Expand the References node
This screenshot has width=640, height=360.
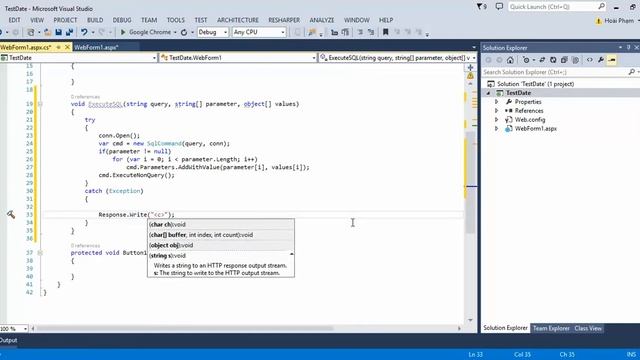[x=496, y=111]
